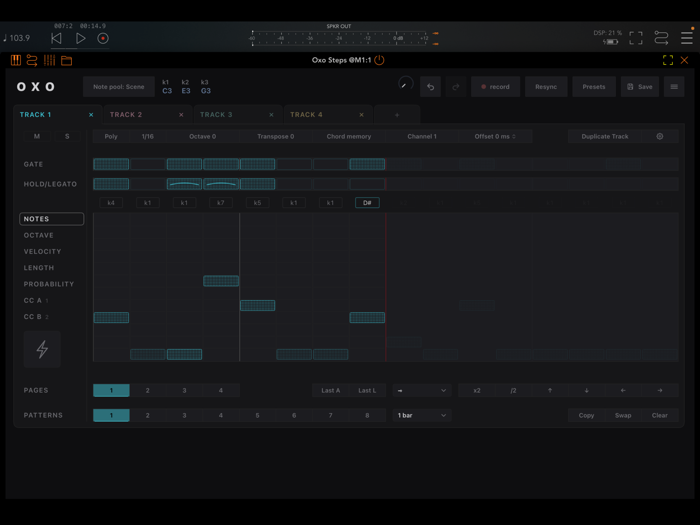Switch to the Velocity lane
Screen dimensions: 700x525
(x=42, y=251)
